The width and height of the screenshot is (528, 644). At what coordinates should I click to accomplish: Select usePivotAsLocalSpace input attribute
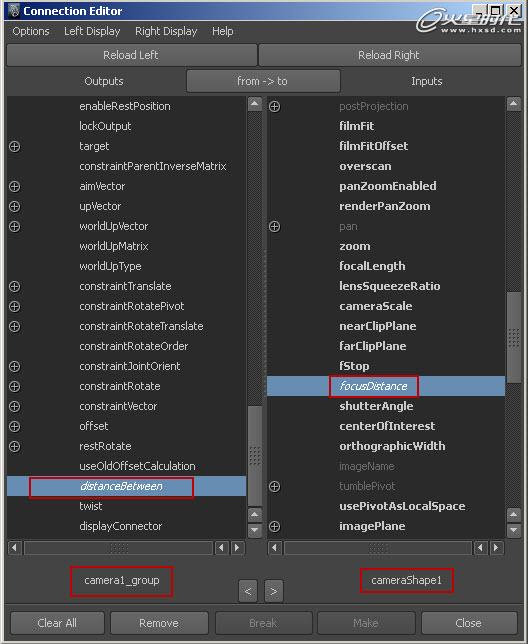pyautogui.click(x=402, y=506)
